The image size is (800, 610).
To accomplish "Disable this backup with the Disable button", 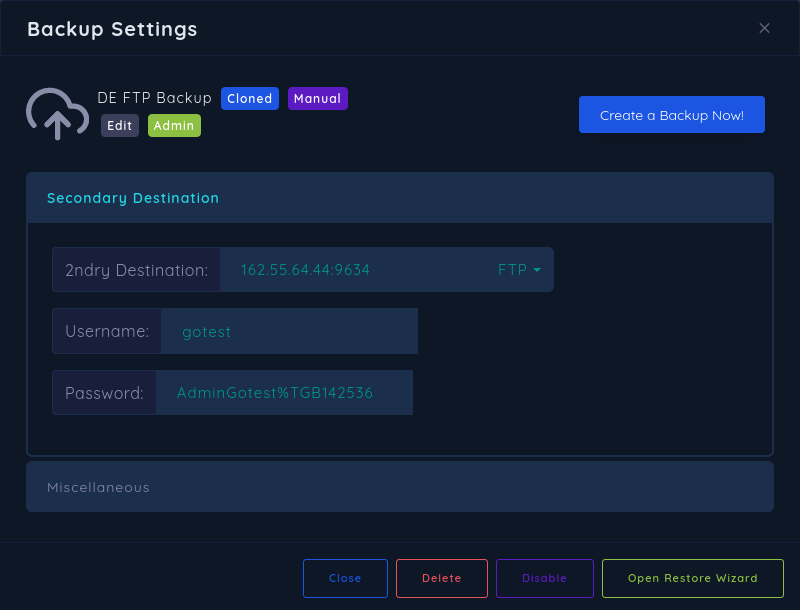I will tap(544, 578).
